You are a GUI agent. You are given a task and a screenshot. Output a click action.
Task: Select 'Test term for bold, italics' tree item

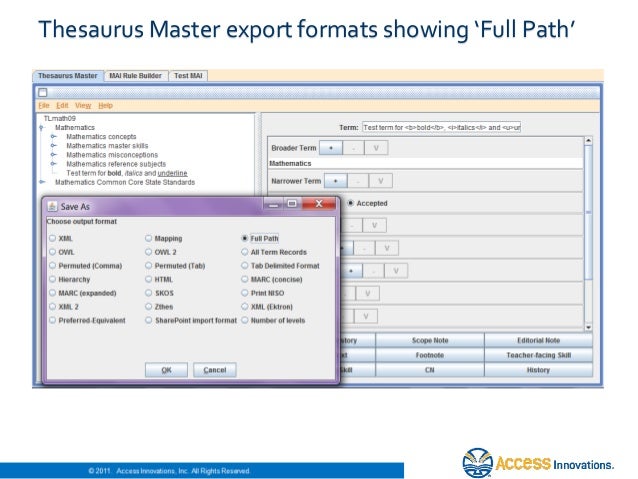[127, 173]
